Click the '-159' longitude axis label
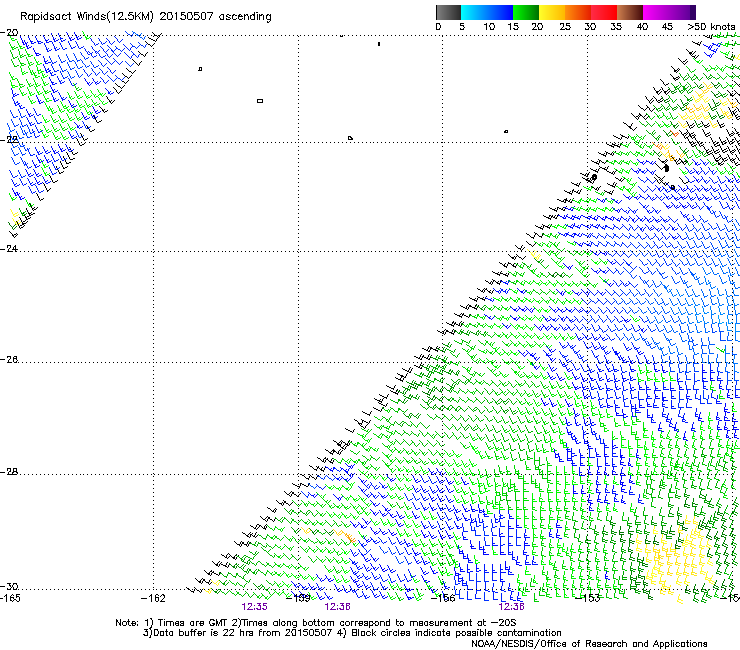This screenshot has height=650, width=740. pyautogui.click(x=298, y=598)
